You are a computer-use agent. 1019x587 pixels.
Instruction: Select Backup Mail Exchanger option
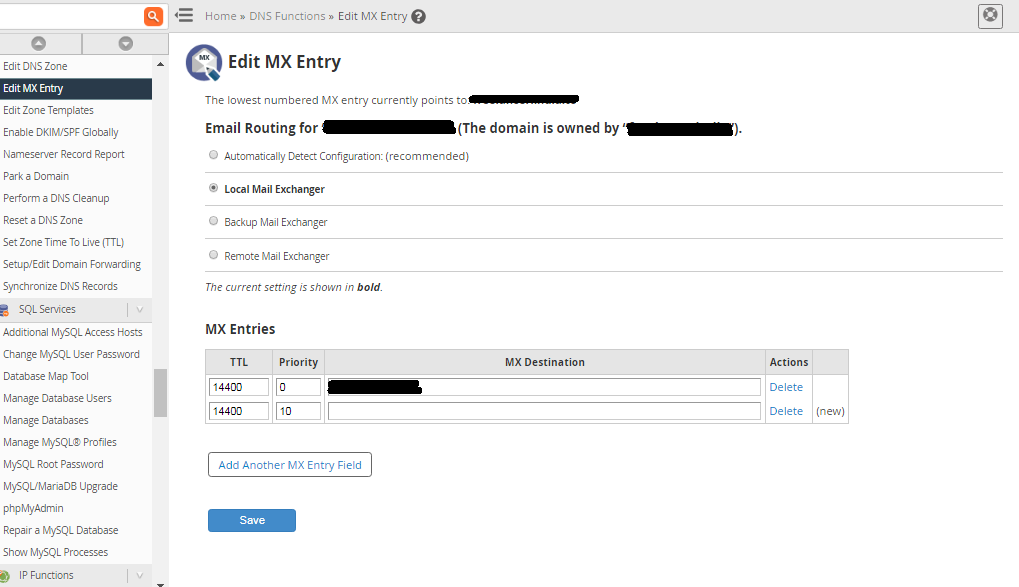tap(213, 221)
